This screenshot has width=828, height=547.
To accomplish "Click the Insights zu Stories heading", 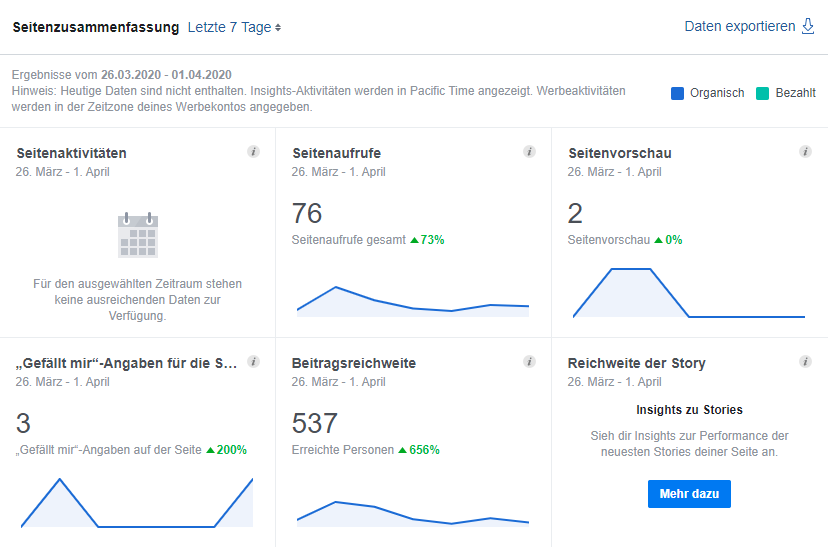I will coord(689,410).
